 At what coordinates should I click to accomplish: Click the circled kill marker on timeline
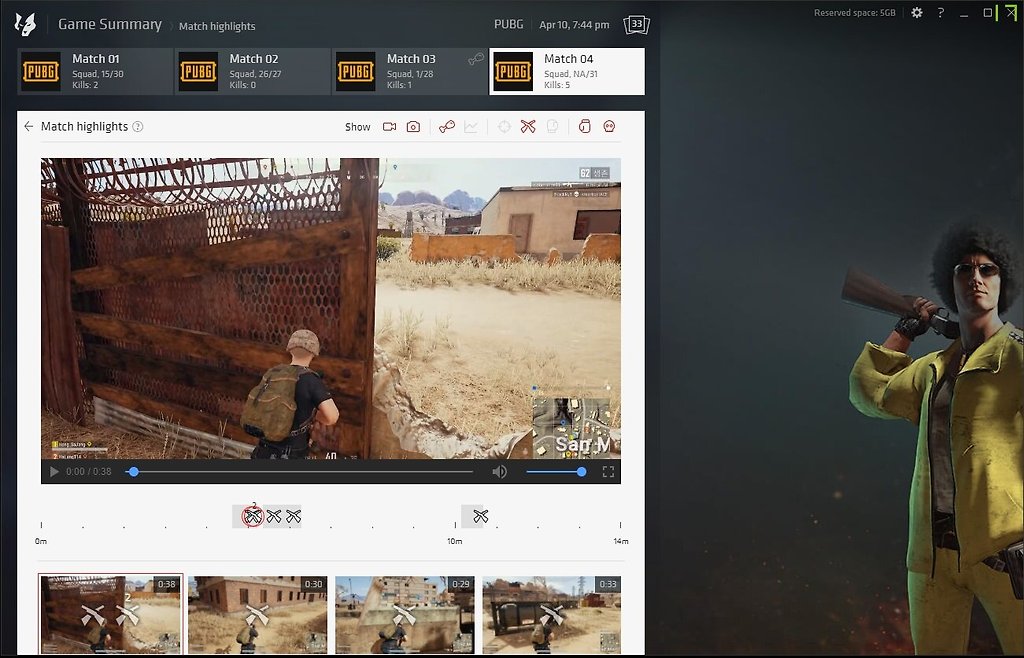253,516
